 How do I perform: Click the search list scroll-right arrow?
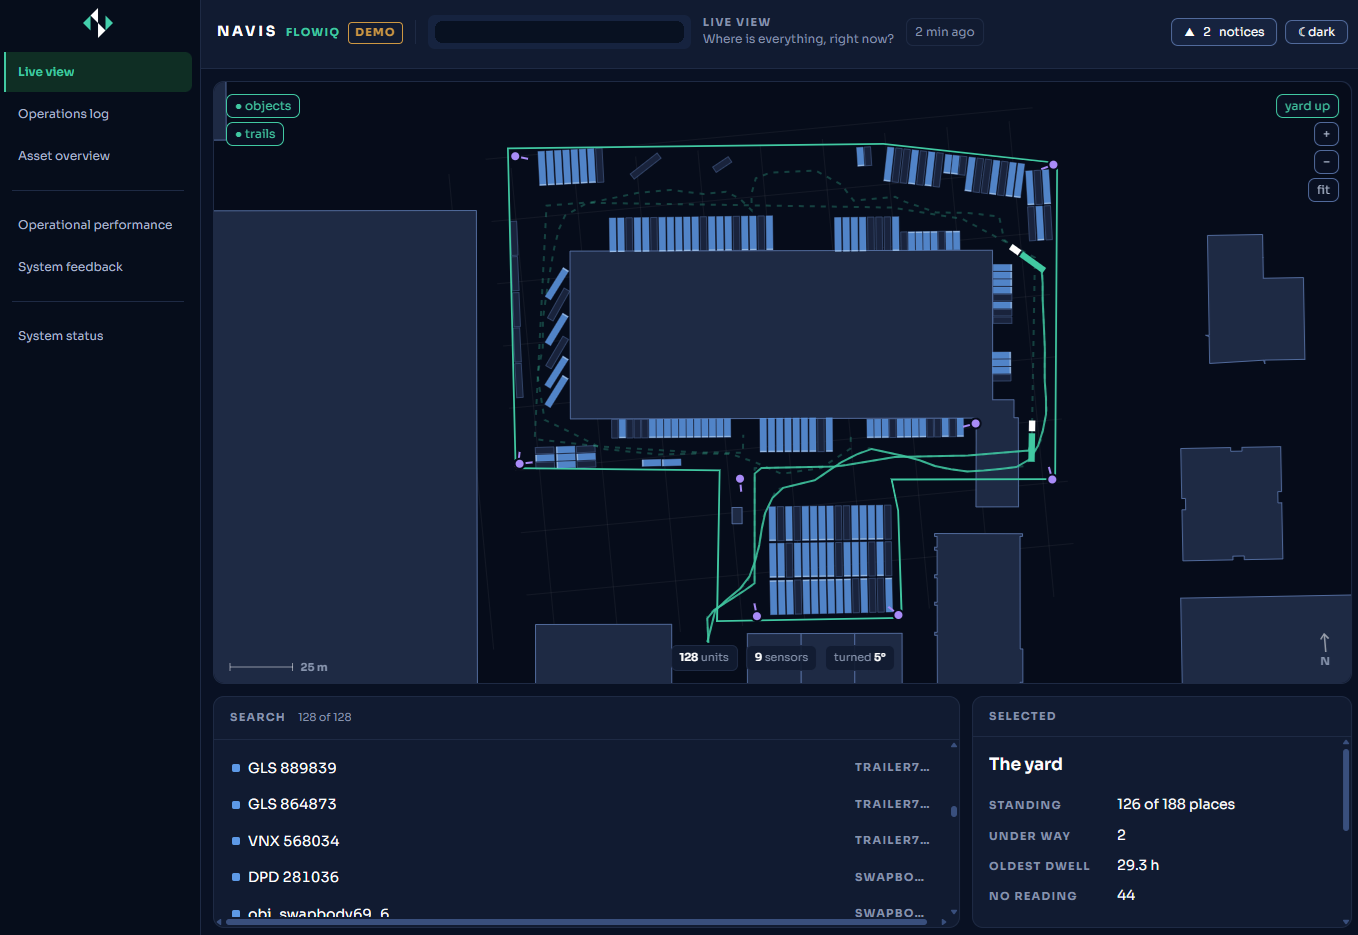[x=944, y=922]
